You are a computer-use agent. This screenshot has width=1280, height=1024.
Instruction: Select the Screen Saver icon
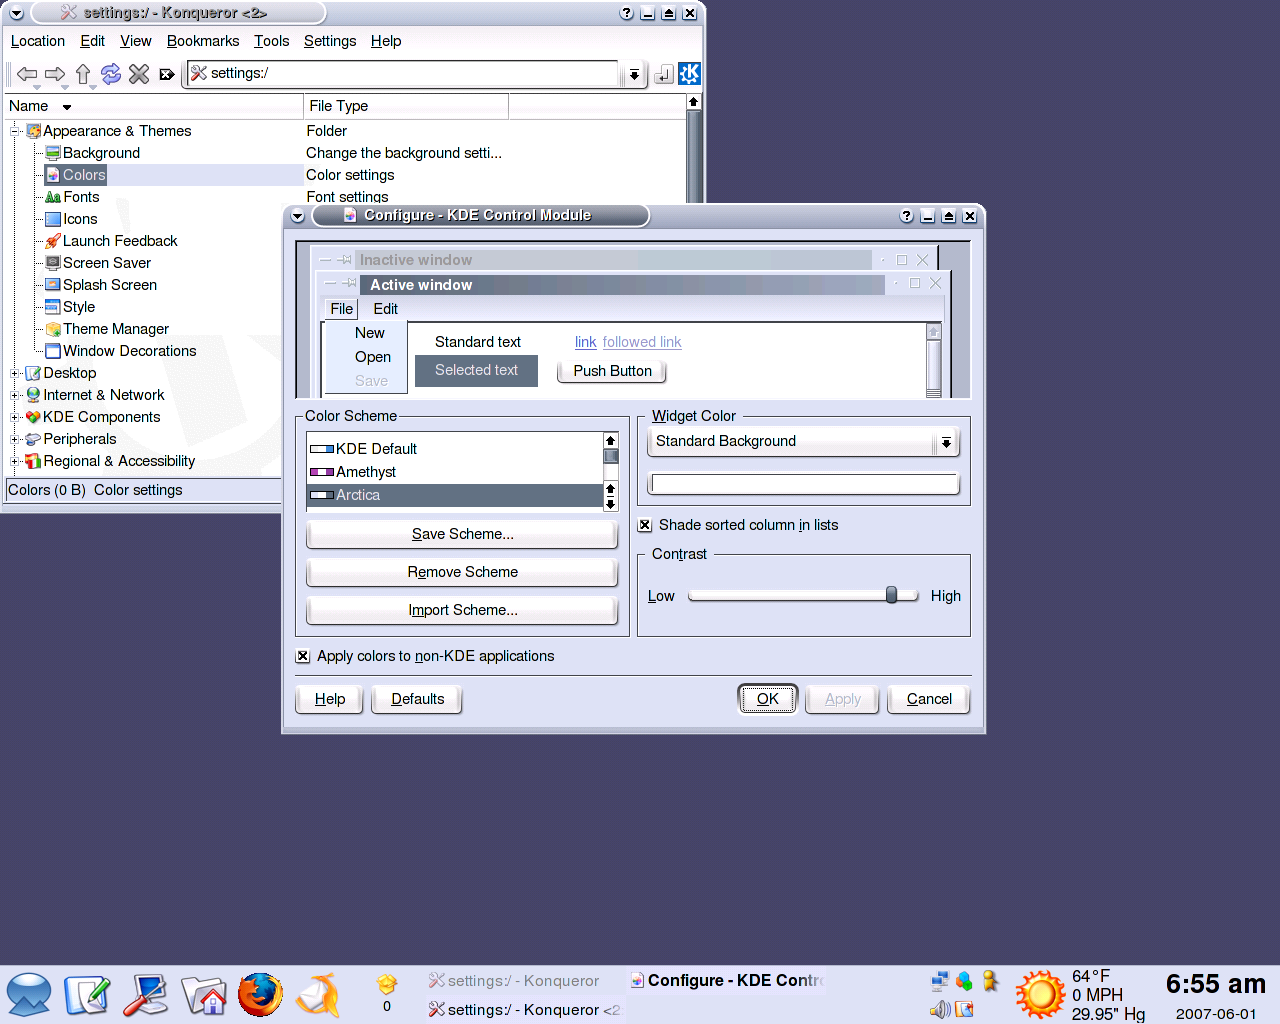pos(53,263)
